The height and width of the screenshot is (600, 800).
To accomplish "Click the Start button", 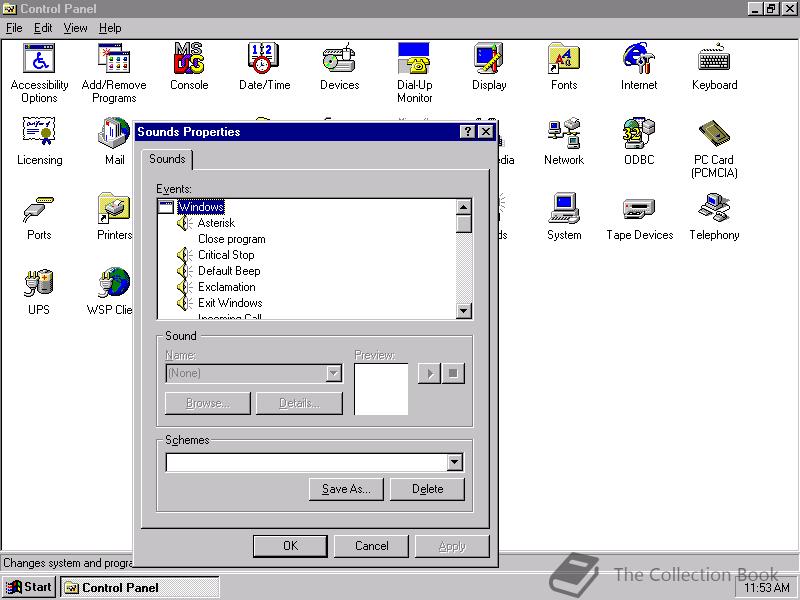I will point(29,587).
